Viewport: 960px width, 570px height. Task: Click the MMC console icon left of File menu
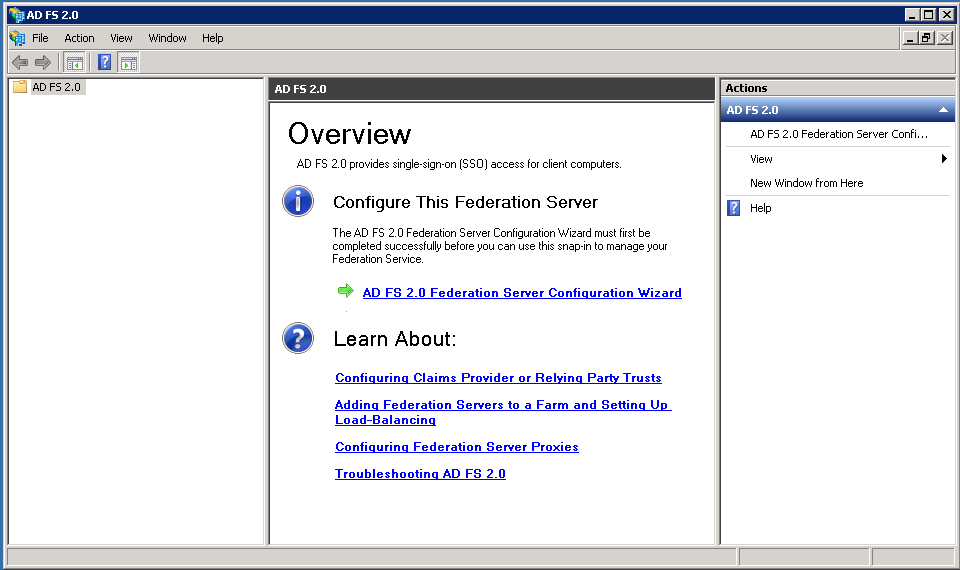17,38
